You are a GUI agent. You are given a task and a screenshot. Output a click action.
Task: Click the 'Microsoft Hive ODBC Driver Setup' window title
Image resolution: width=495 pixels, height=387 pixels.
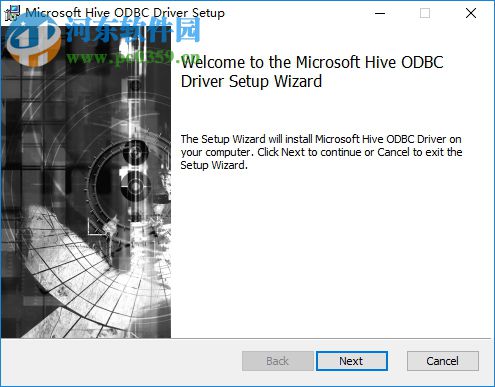click(125, 13)
